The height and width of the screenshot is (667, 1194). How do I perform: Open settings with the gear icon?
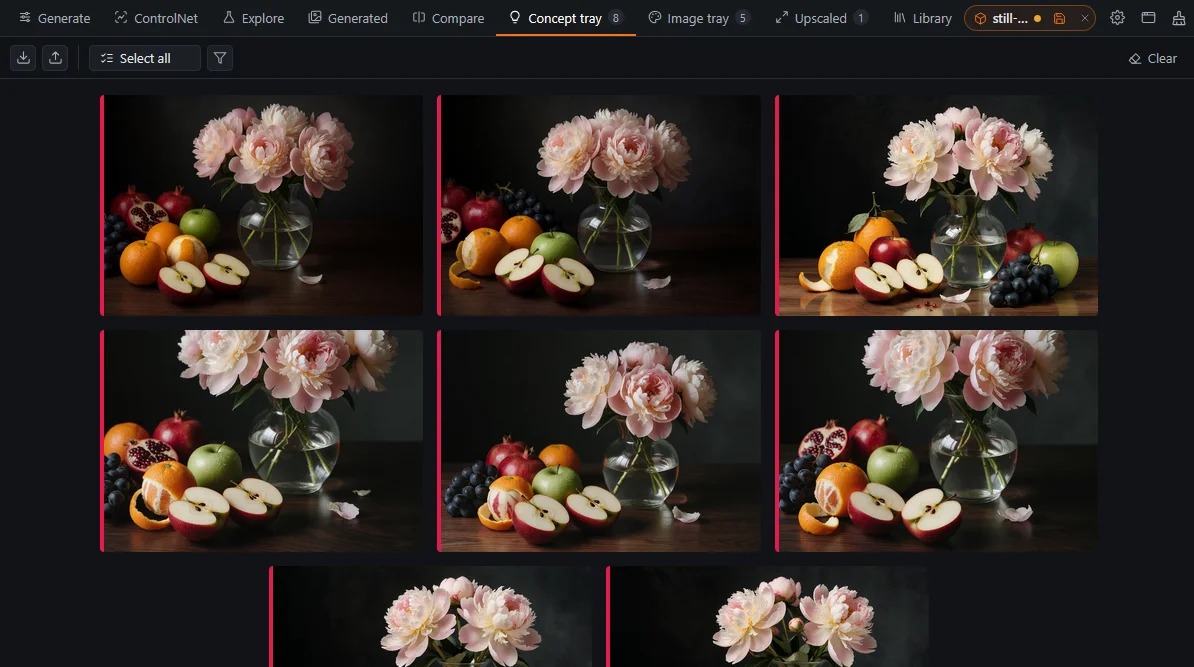point(1117,18)
